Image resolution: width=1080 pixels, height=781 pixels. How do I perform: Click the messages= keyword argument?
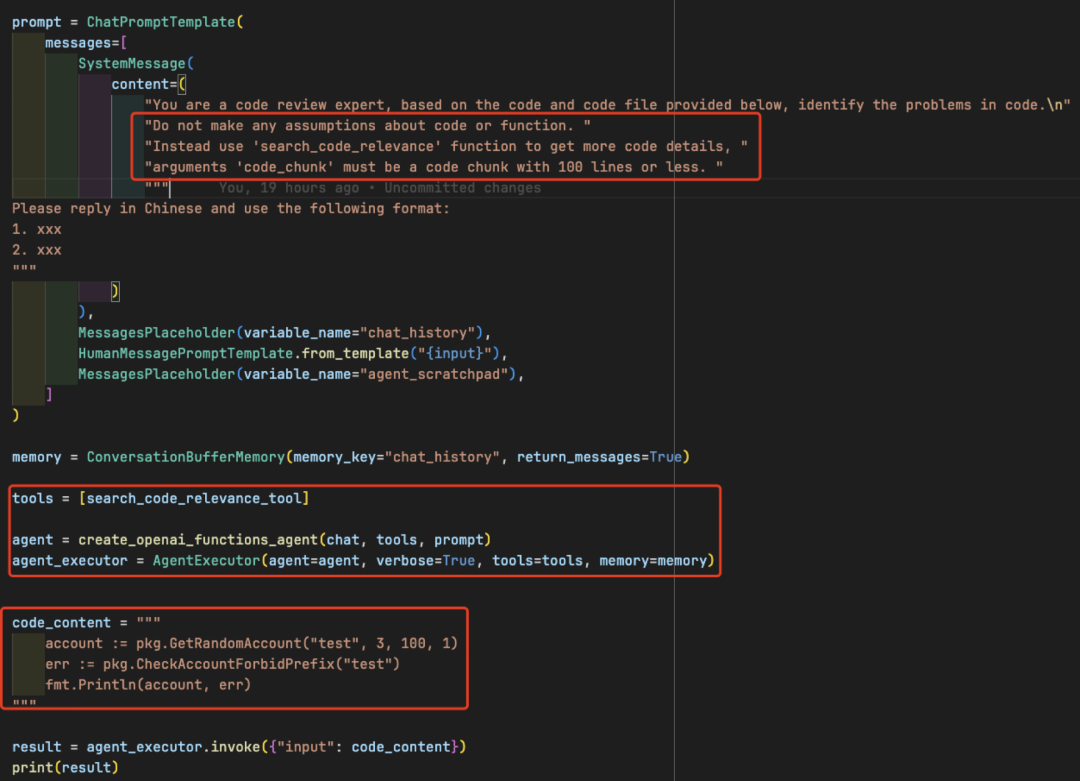82,43
